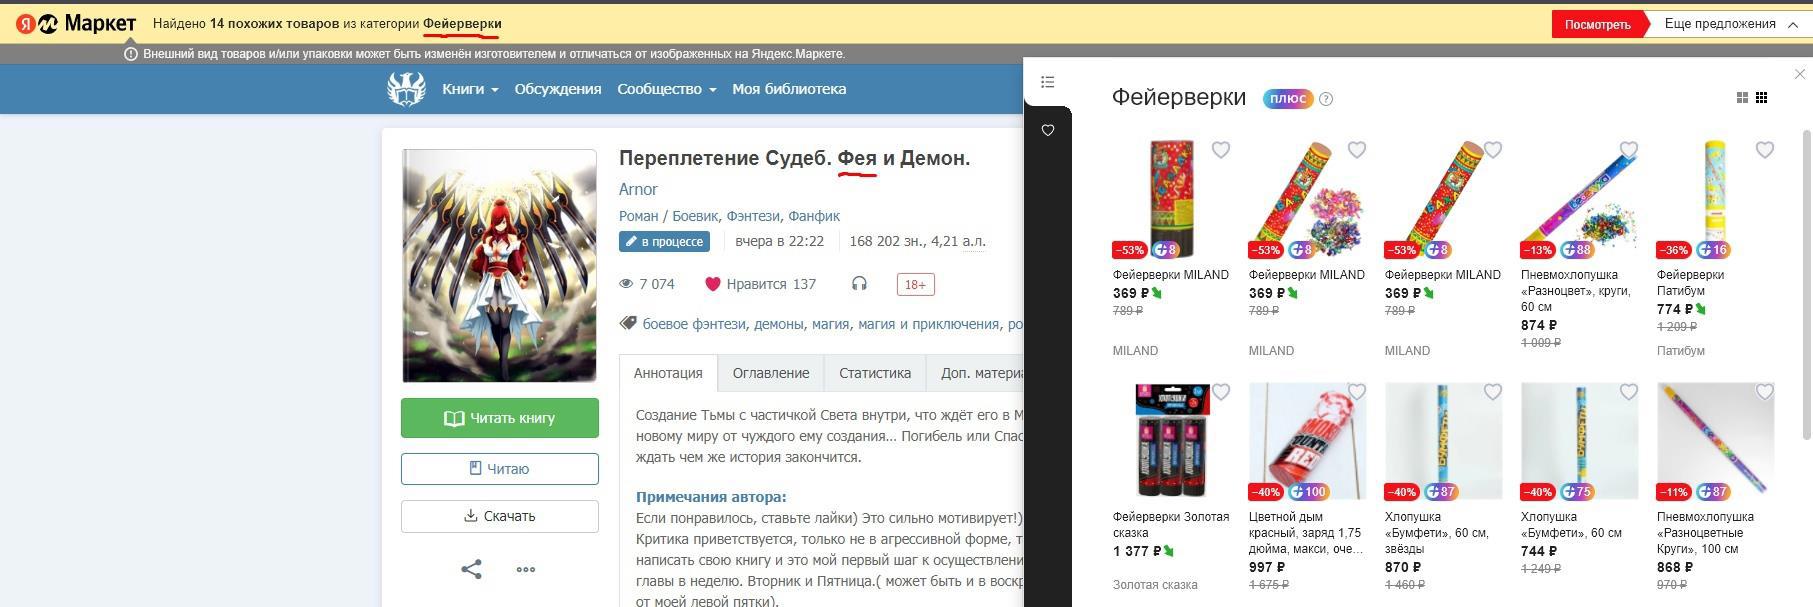Click the headphones audio icon
1813x607 pixels.
(x=859, y=284)
